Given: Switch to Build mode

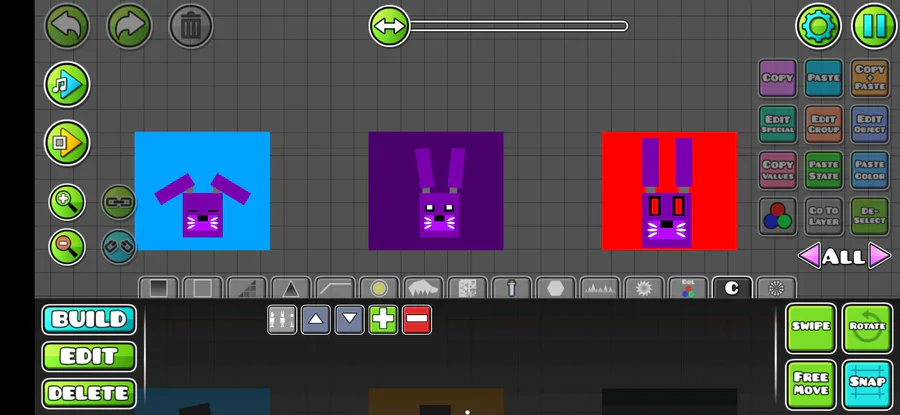Looking at the screenshot, I should [89, 320].
